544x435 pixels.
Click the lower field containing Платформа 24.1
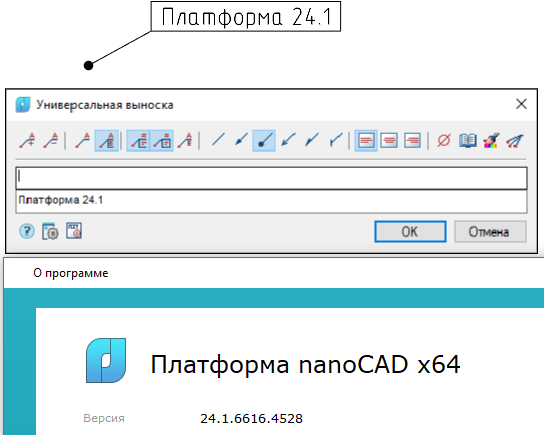click(271, 201)
